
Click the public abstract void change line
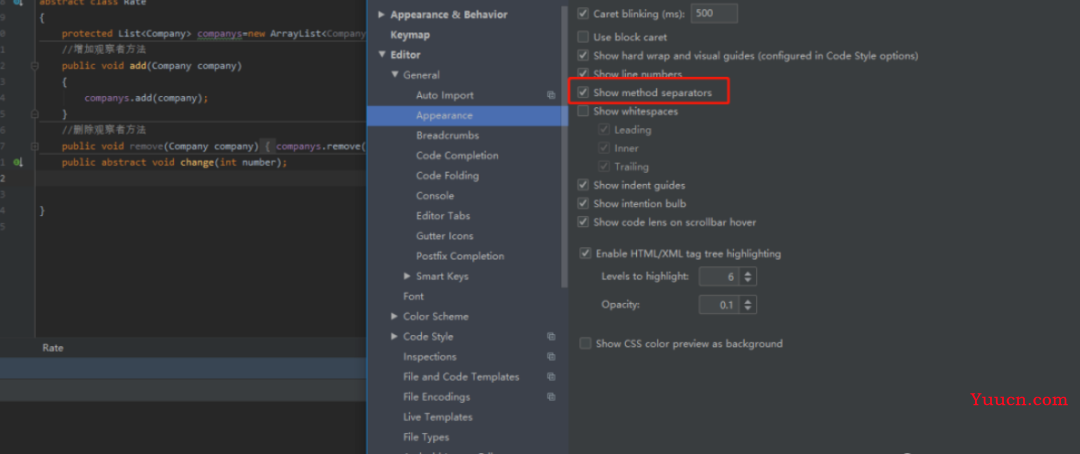point(174,163)
